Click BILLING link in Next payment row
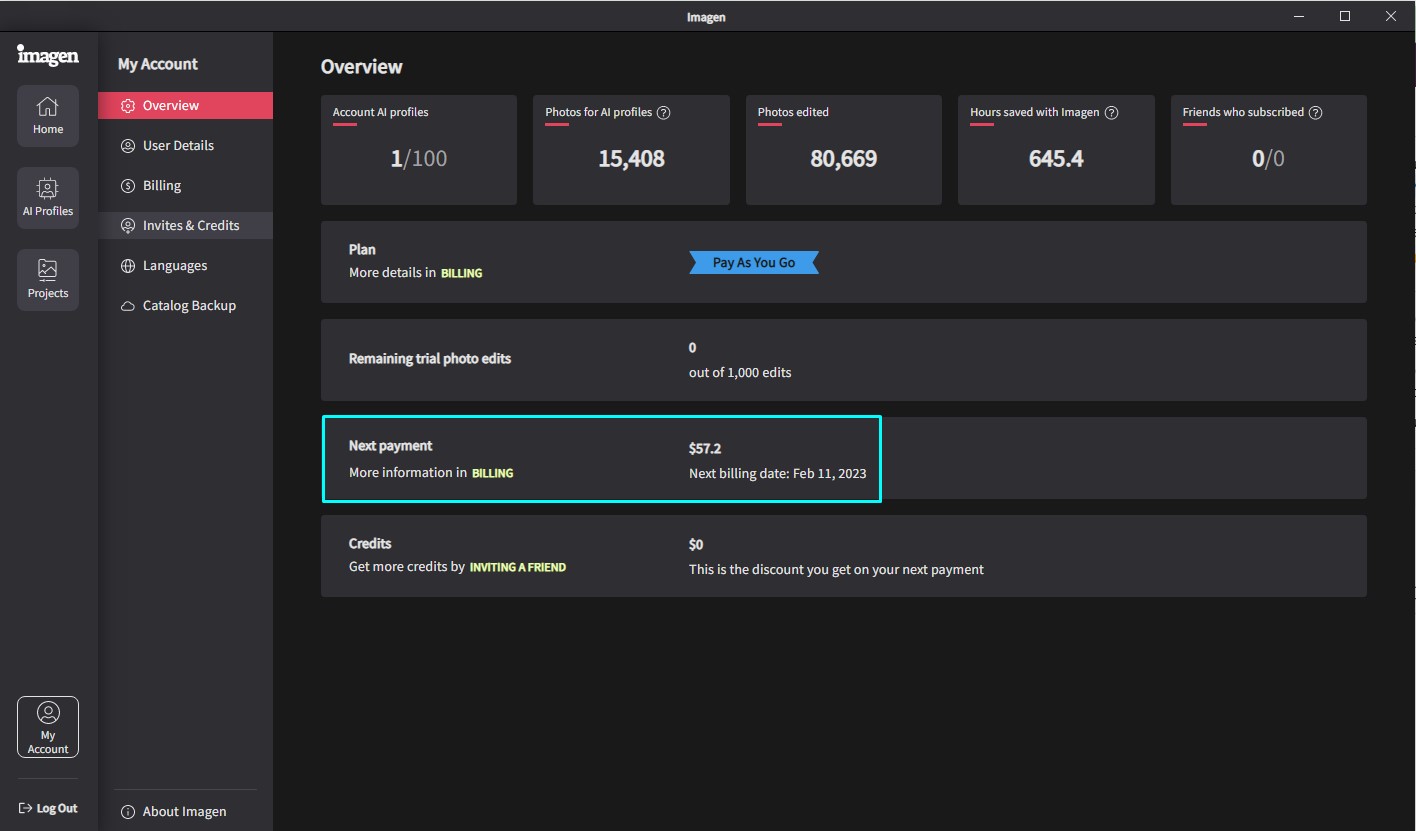This screenshot has width=1416, height=831. point(493,473)
